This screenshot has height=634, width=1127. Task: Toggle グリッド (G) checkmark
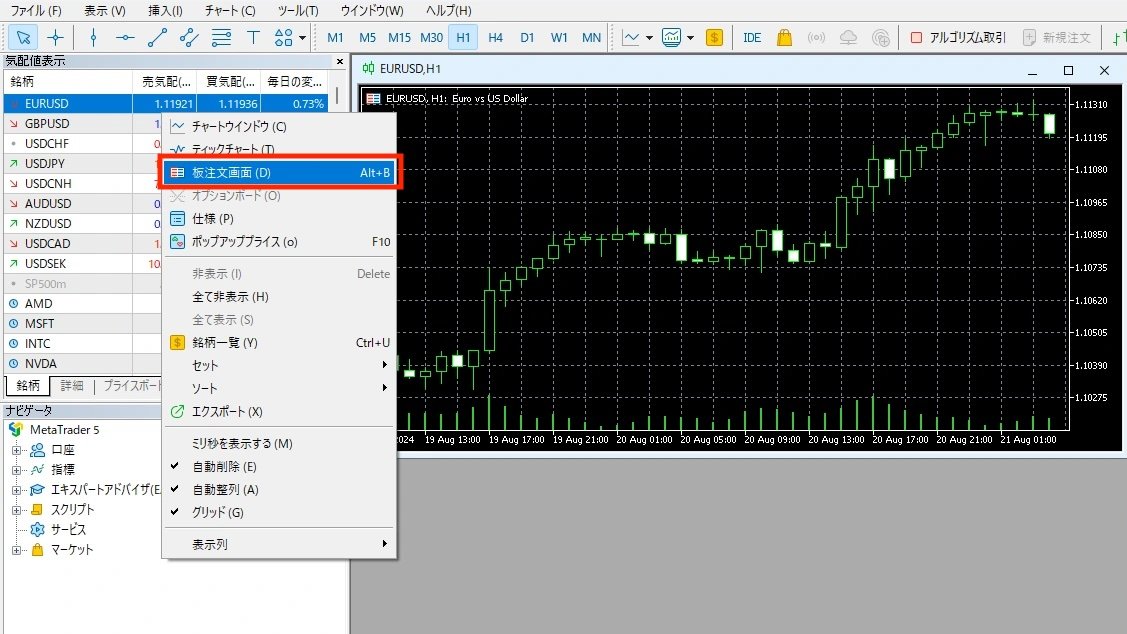[x=280, y=513]
